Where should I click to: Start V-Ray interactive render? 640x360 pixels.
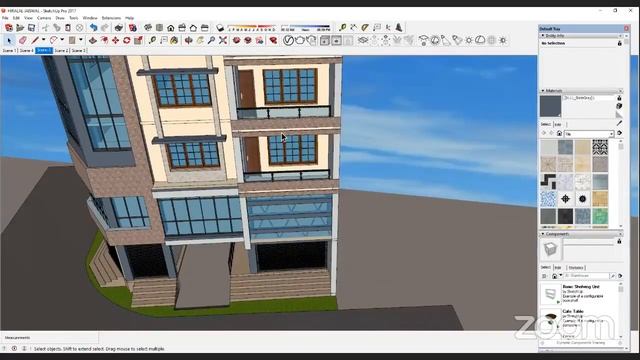[x=311, y=40]
